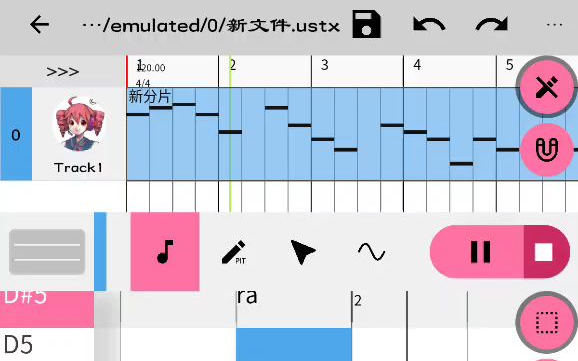Select the arrow selection tool
Viewport: 578px width, 361px height.
tap(303, 251)
